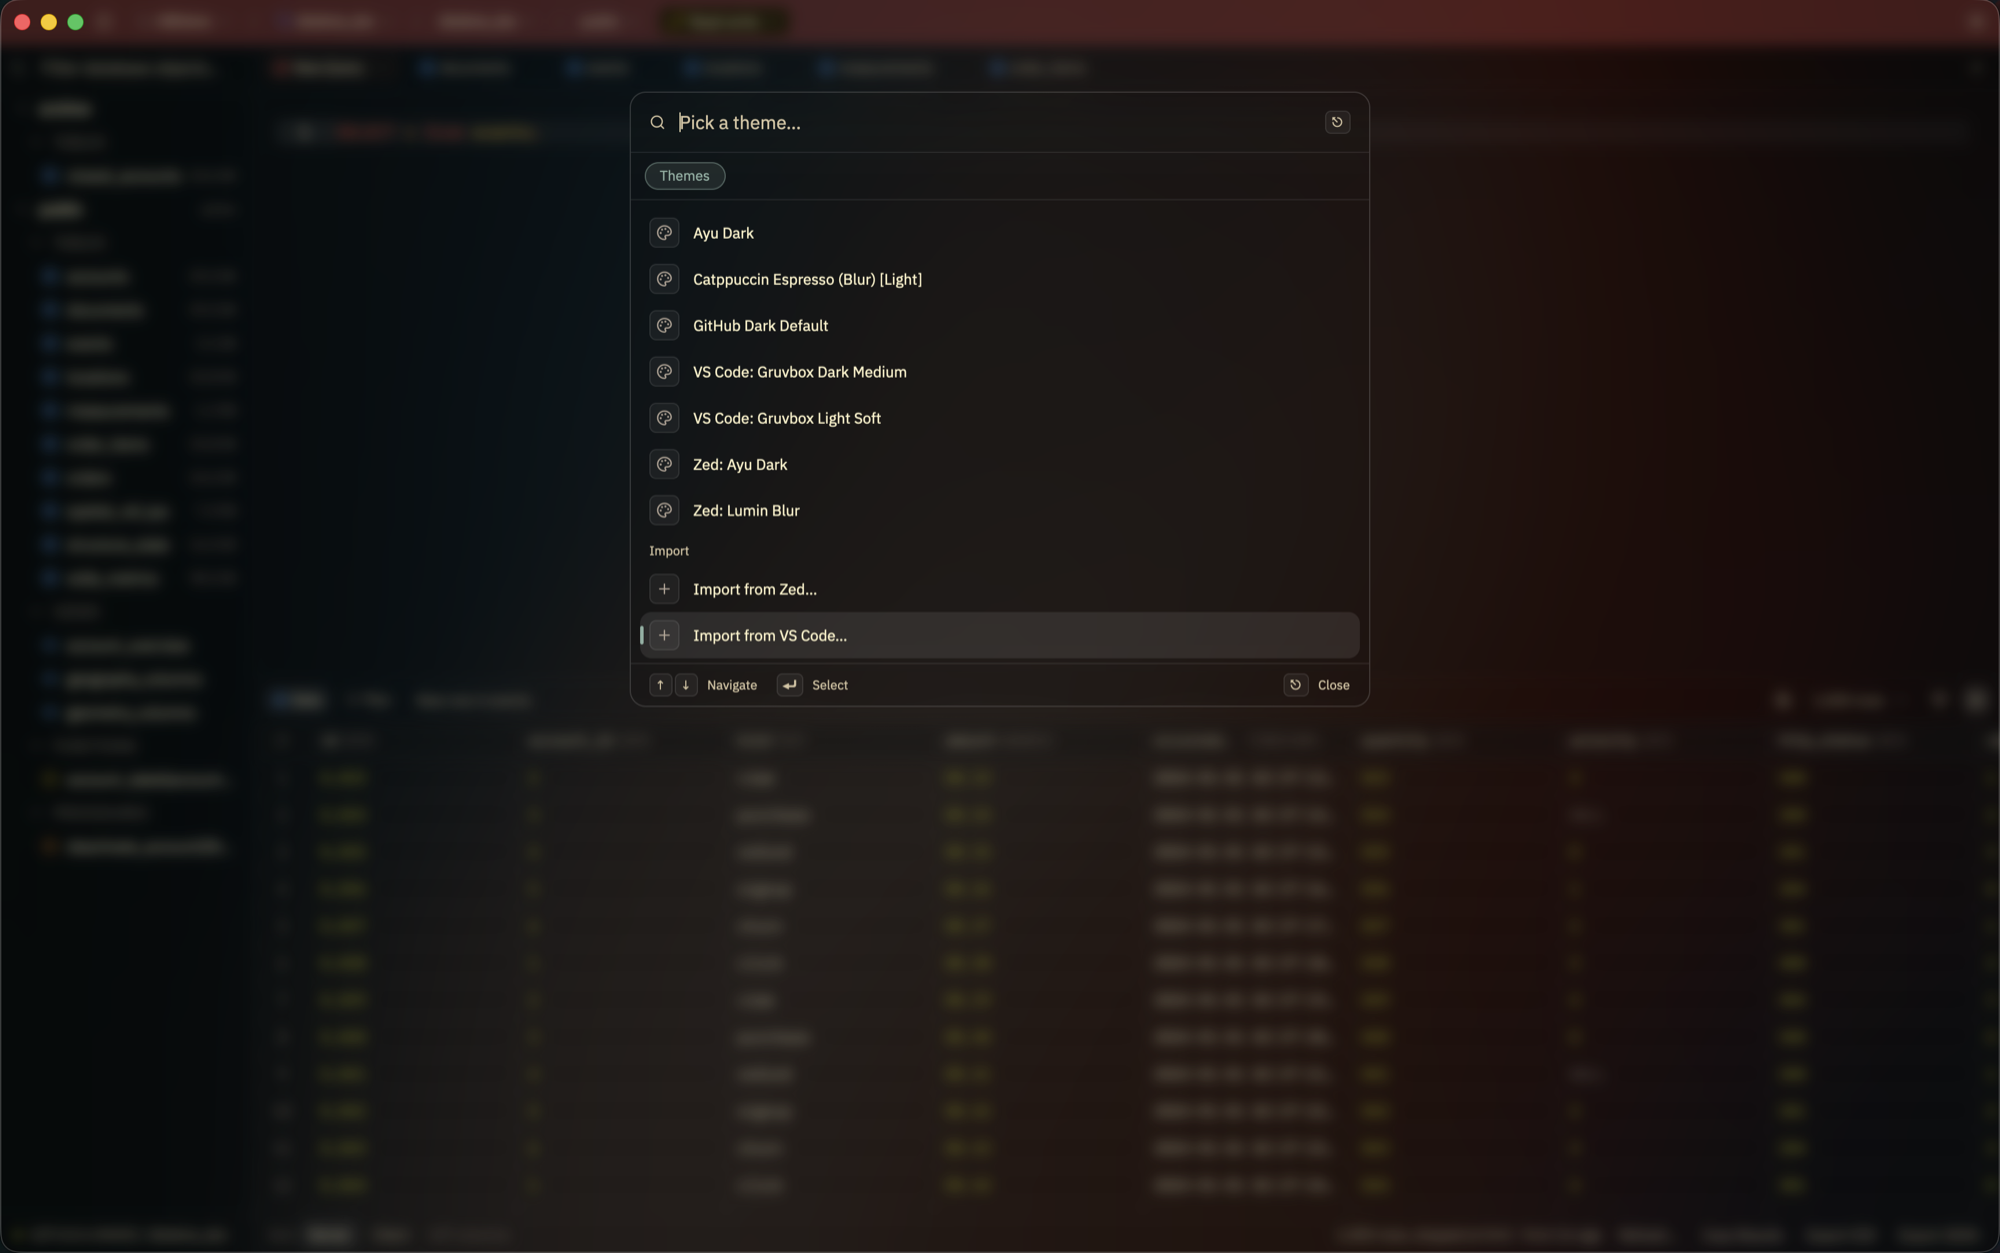Choose the Ayu Dark theme
The height and width of the screenshot is (1253, 2000).
click(x=999, y=233)
